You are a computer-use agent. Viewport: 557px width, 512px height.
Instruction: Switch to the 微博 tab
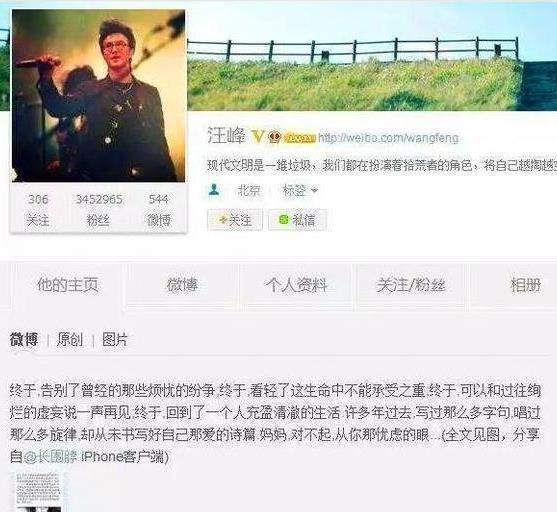click(x=182, y=285)
